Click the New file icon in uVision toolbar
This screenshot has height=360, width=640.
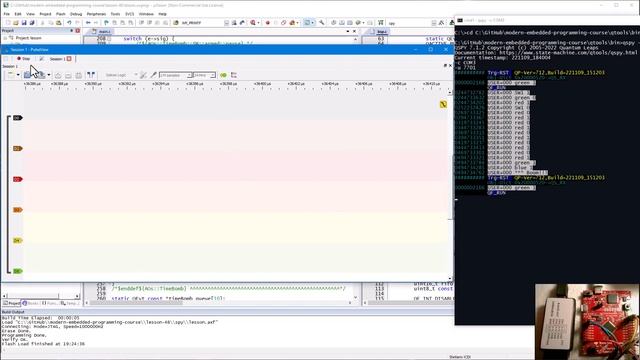[x=8, y=23]
